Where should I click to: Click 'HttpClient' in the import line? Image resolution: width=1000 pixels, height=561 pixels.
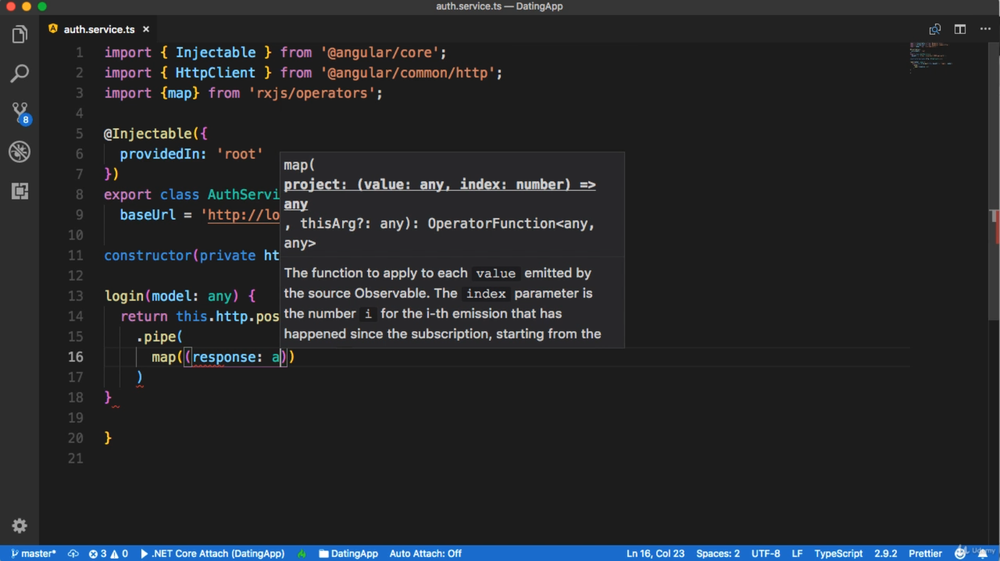(216, 73)
